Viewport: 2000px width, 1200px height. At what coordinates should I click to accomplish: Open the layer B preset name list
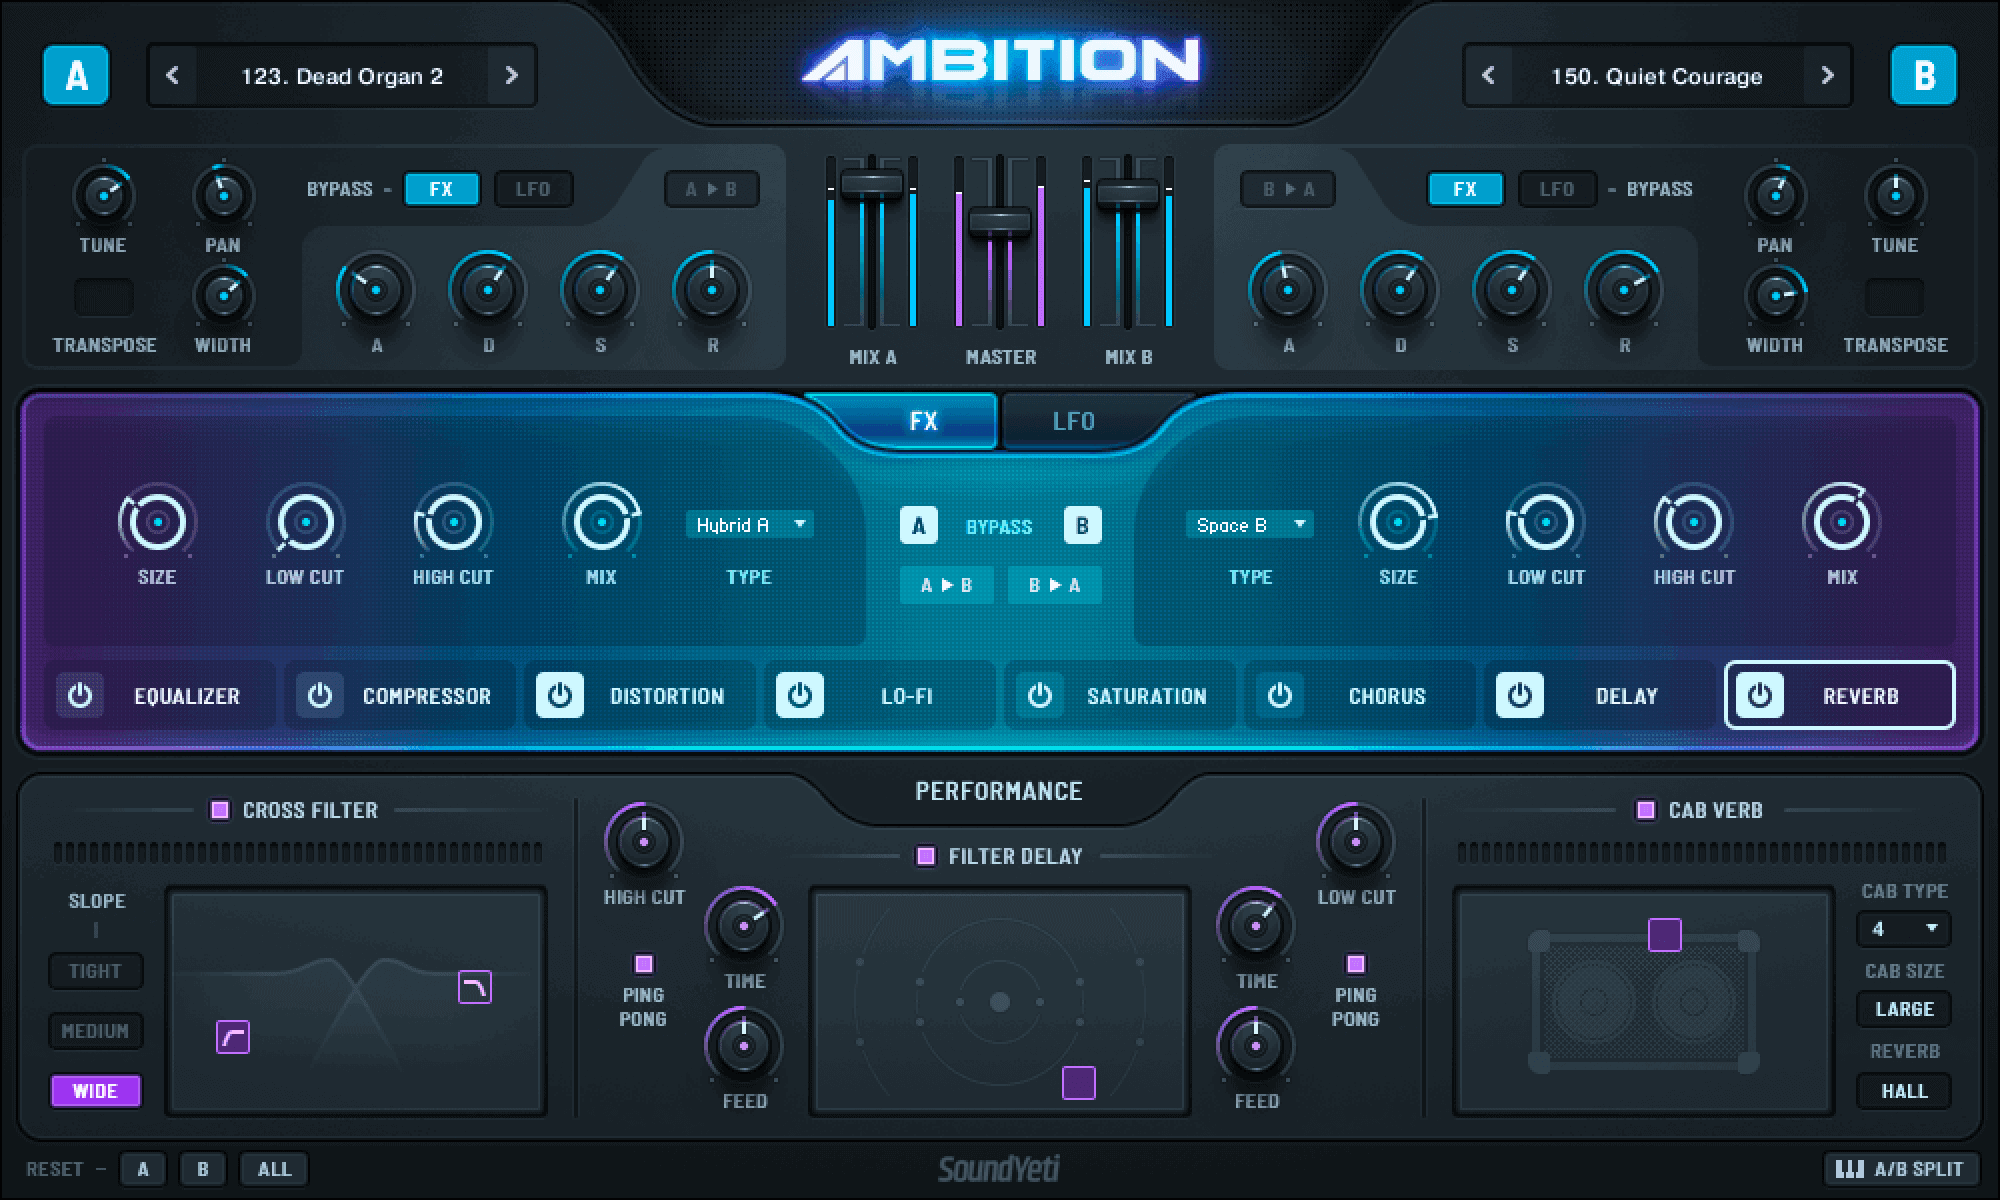point(1657,75)
